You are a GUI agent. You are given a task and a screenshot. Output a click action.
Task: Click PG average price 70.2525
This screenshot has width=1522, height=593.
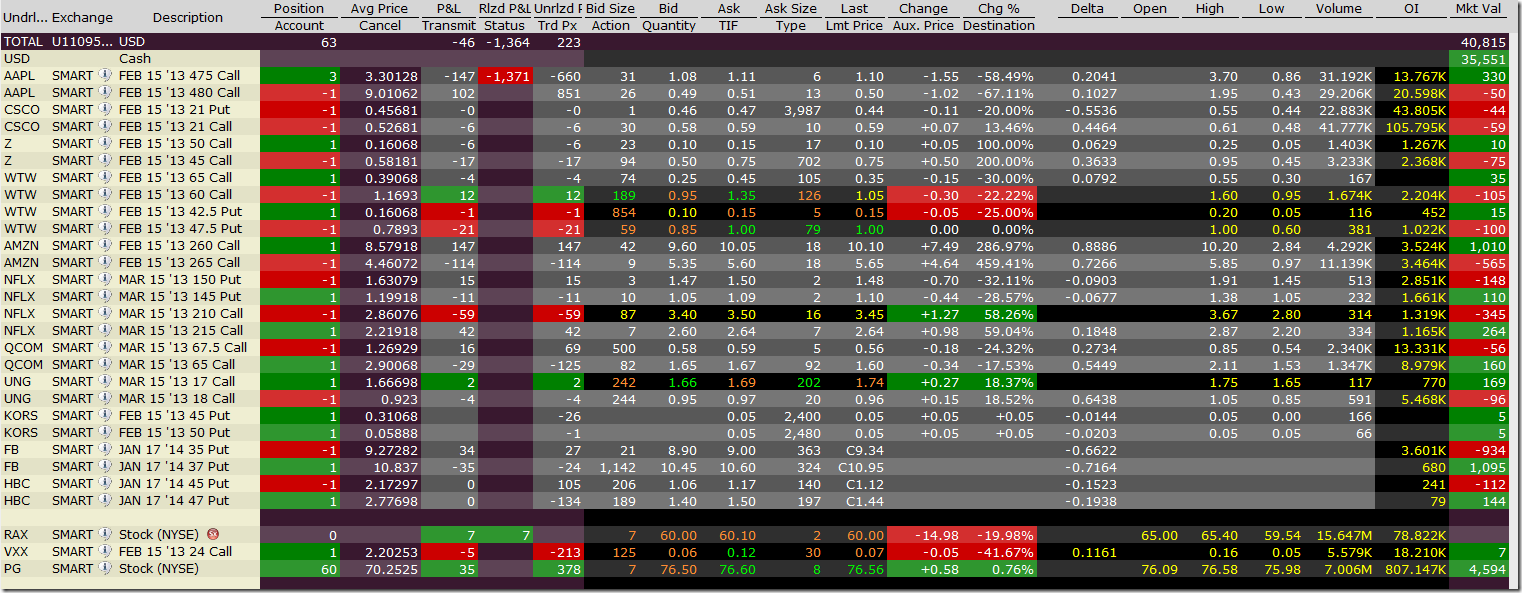(x=390, y=569)
